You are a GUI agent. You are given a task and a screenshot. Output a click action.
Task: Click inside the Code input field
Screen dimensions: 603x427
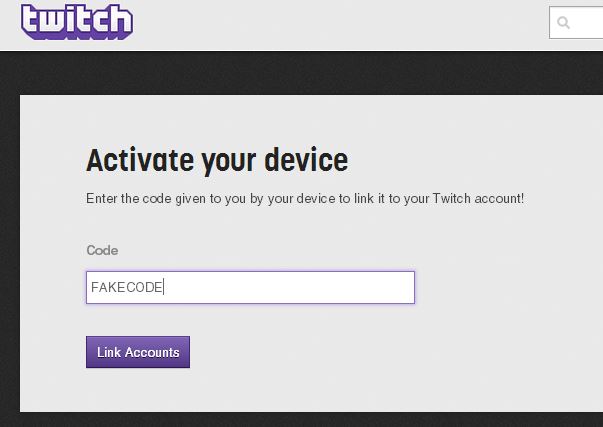(x=250, y=287)
